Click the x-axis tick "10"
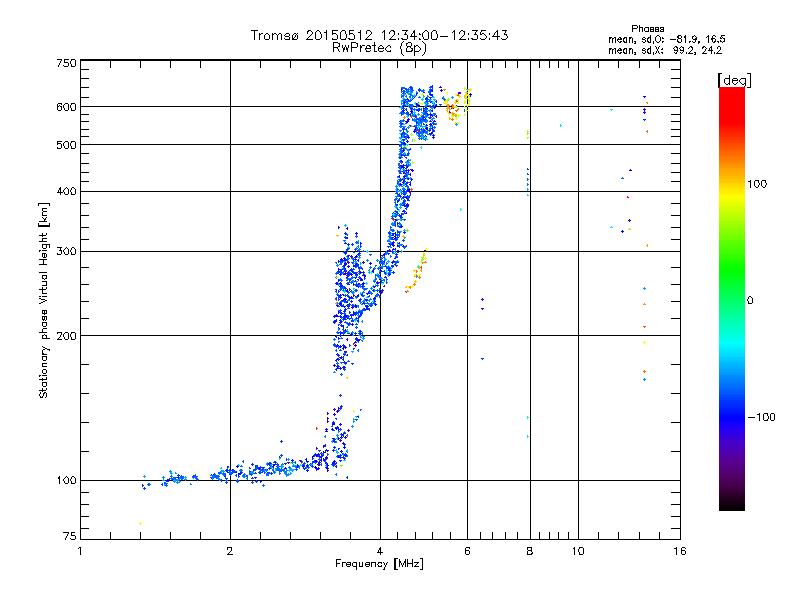Screen dimensions: 800x600 point(578,551)
